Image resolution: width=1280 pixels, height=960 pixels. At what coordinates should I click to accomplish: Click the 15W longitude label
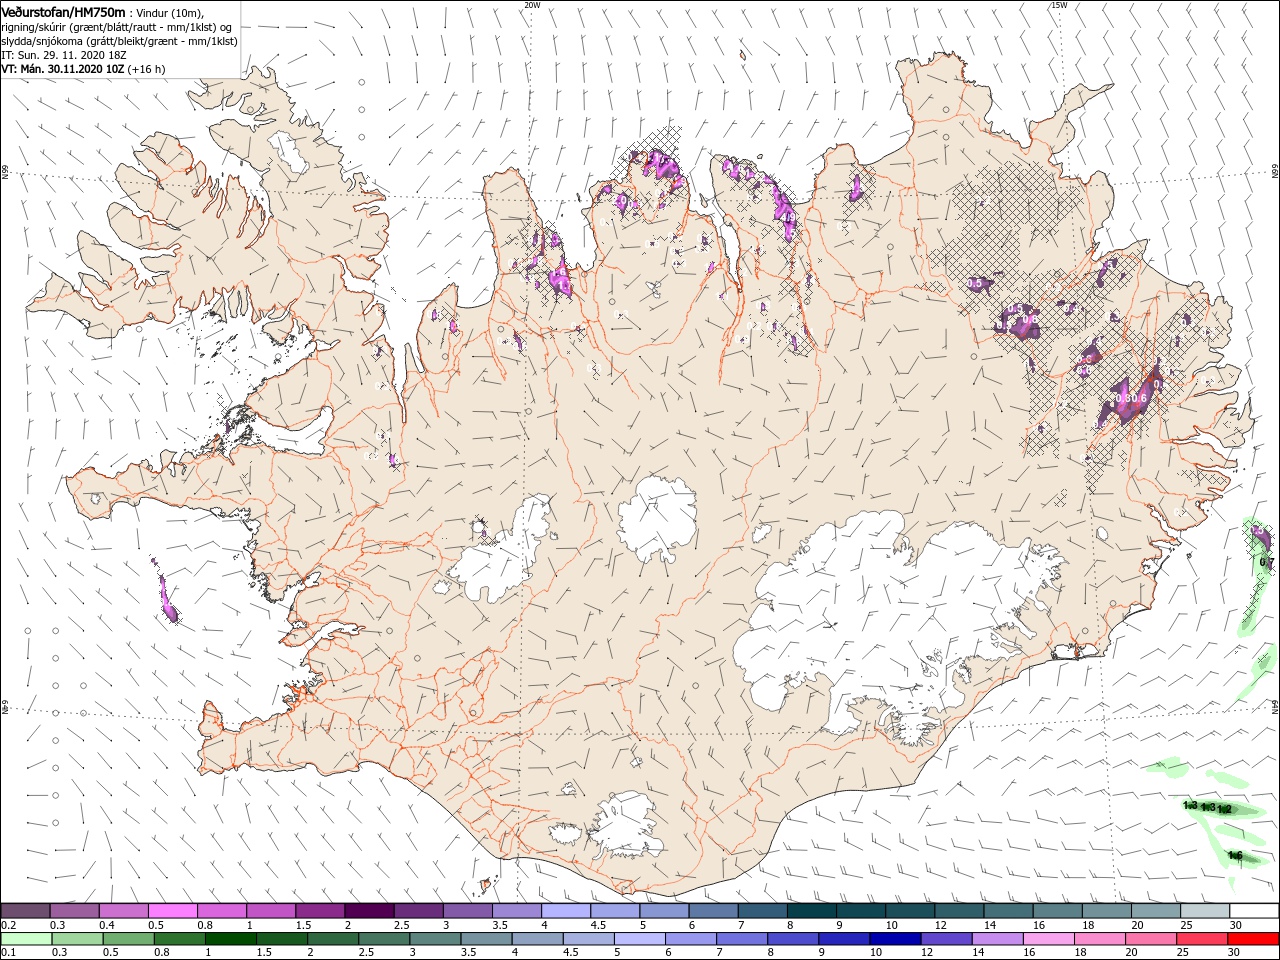[x=1059, y=5]
